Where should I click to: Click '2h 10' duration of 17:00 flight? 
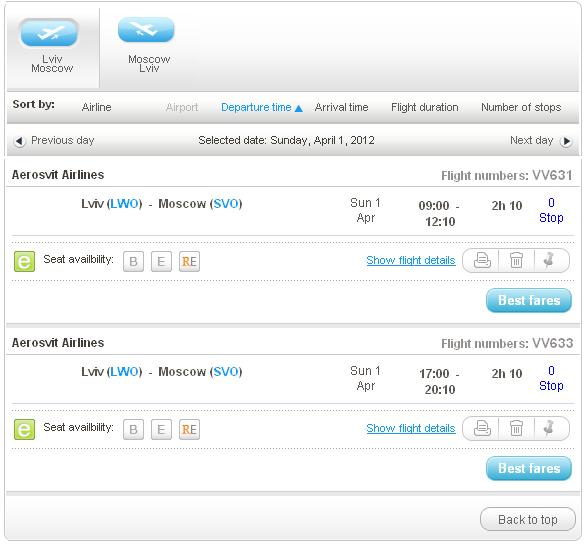pos(507,373)
